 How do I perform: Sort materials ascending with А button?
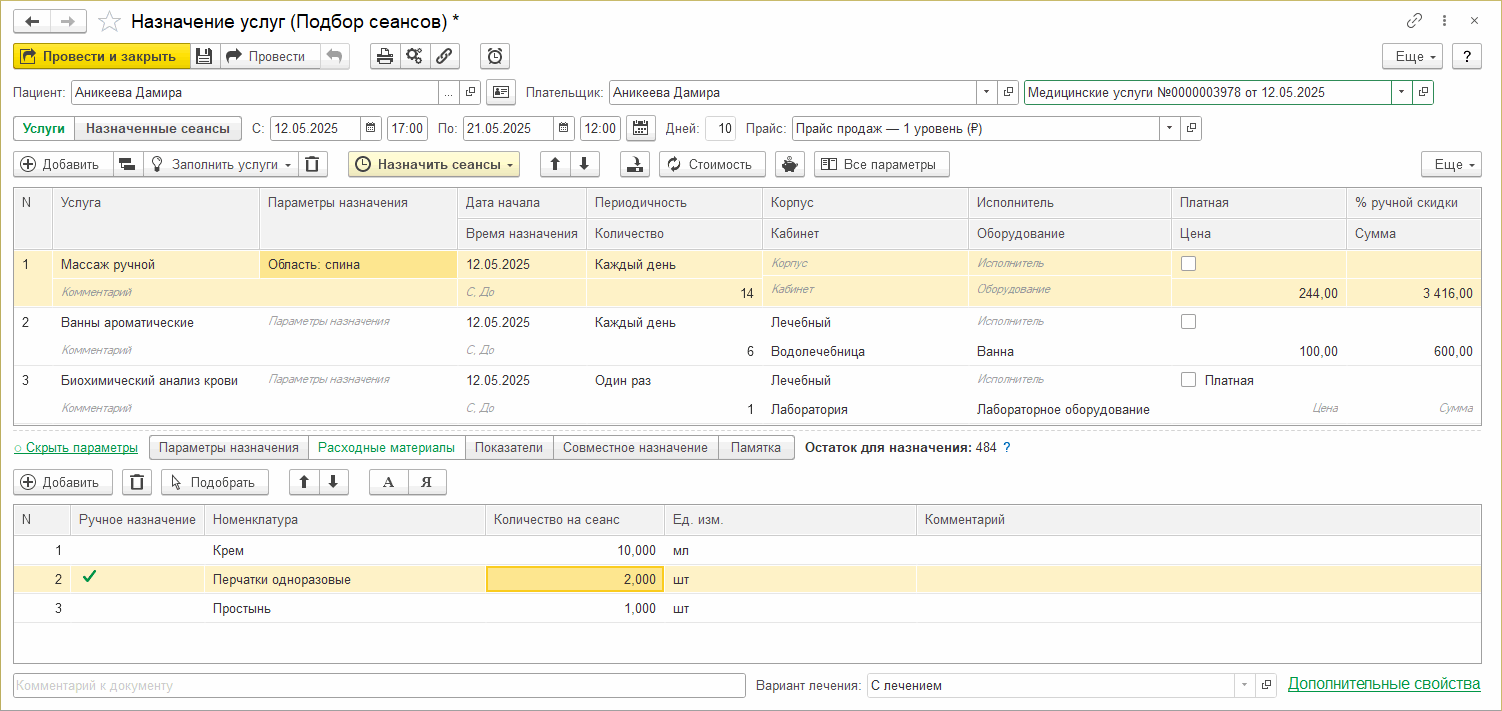(389, 482)
